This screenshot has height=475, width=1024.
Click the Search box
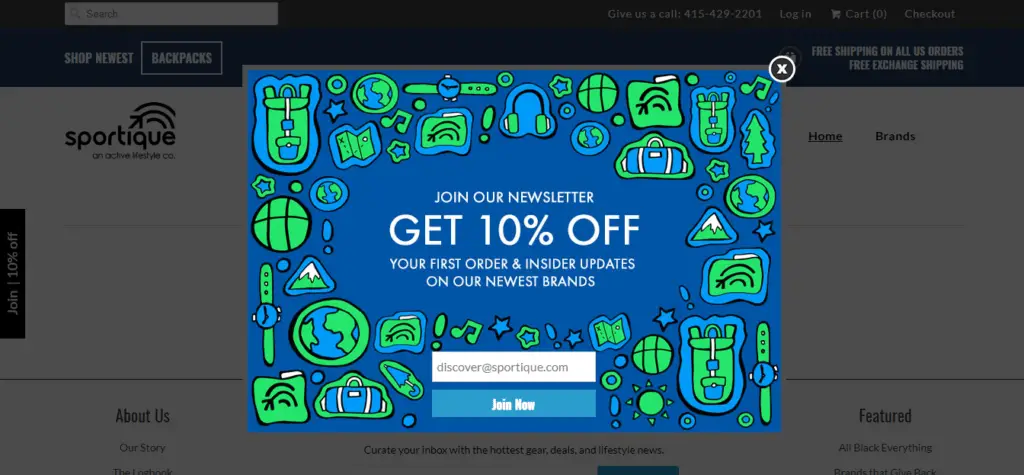(x=171, y=14)
